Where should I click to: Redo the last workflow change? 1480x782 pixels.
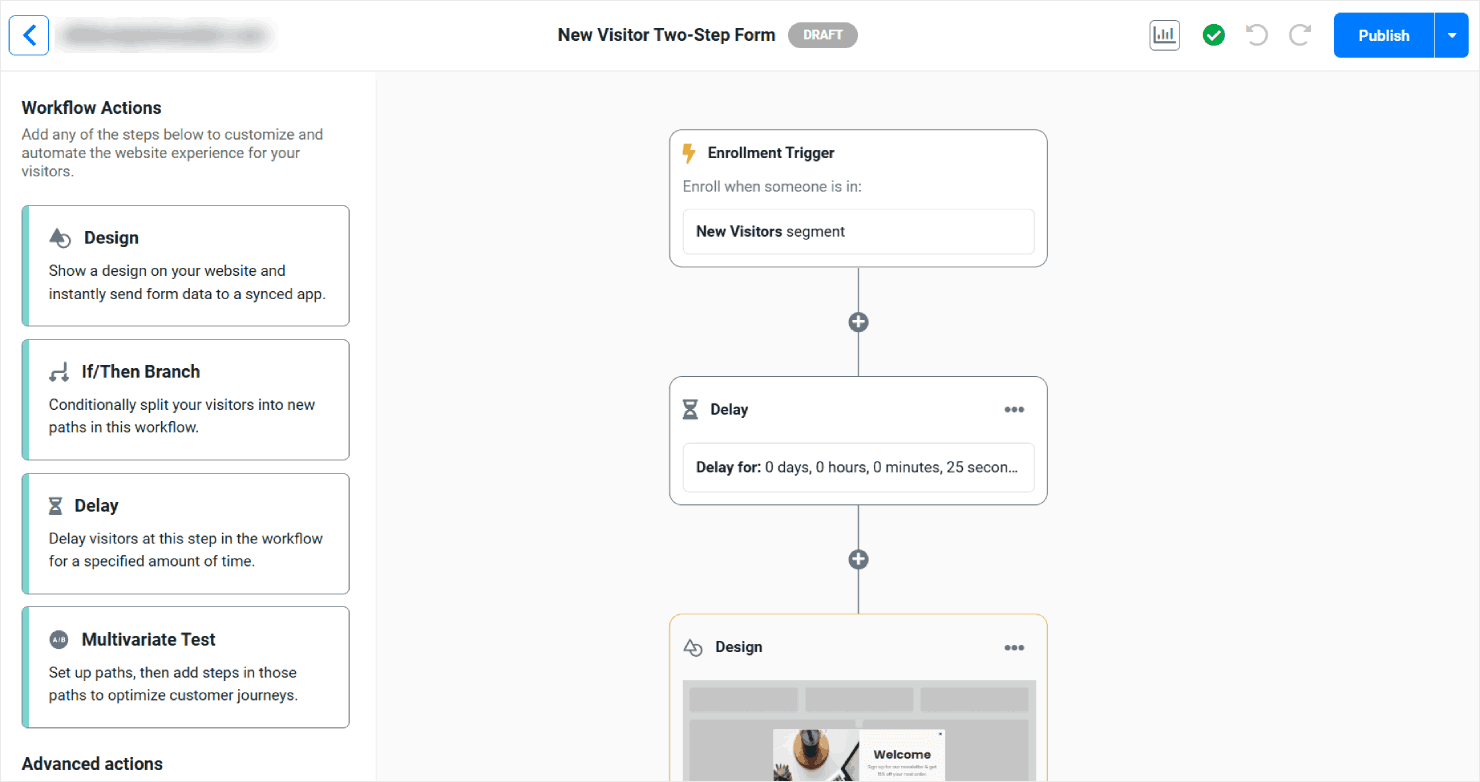[1299, 35]
